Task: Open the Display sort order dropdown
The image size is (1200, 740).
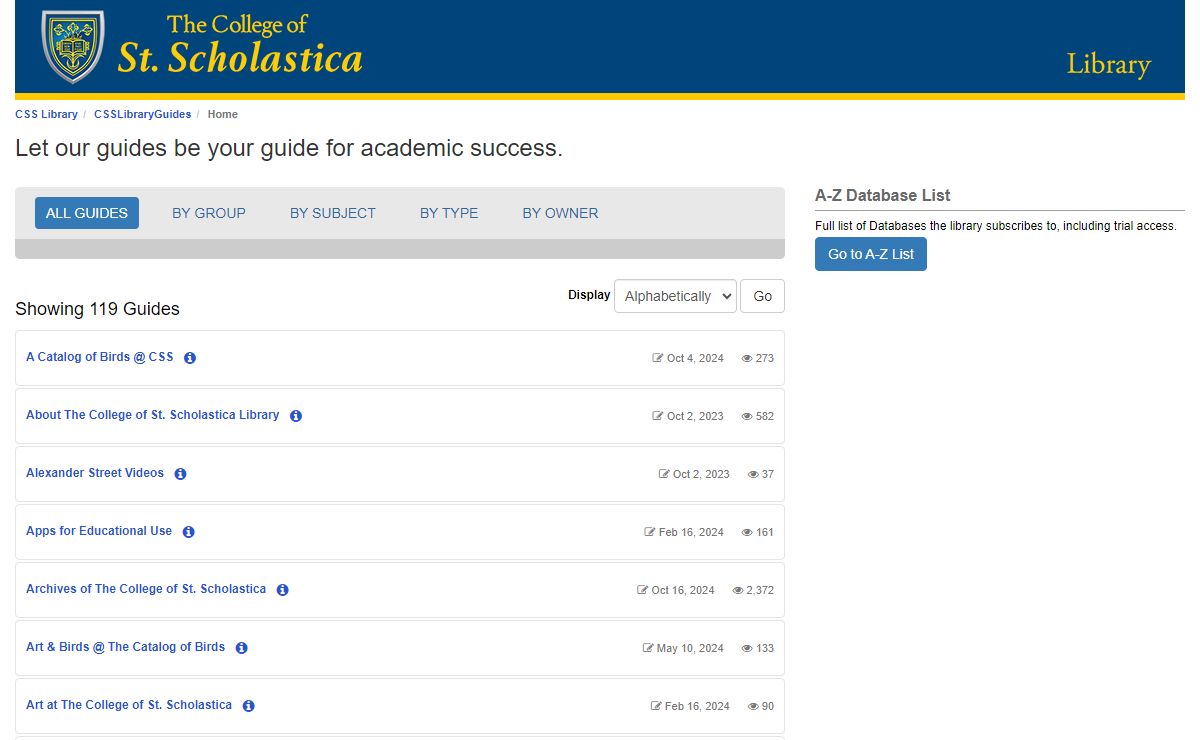Action: 675,296
